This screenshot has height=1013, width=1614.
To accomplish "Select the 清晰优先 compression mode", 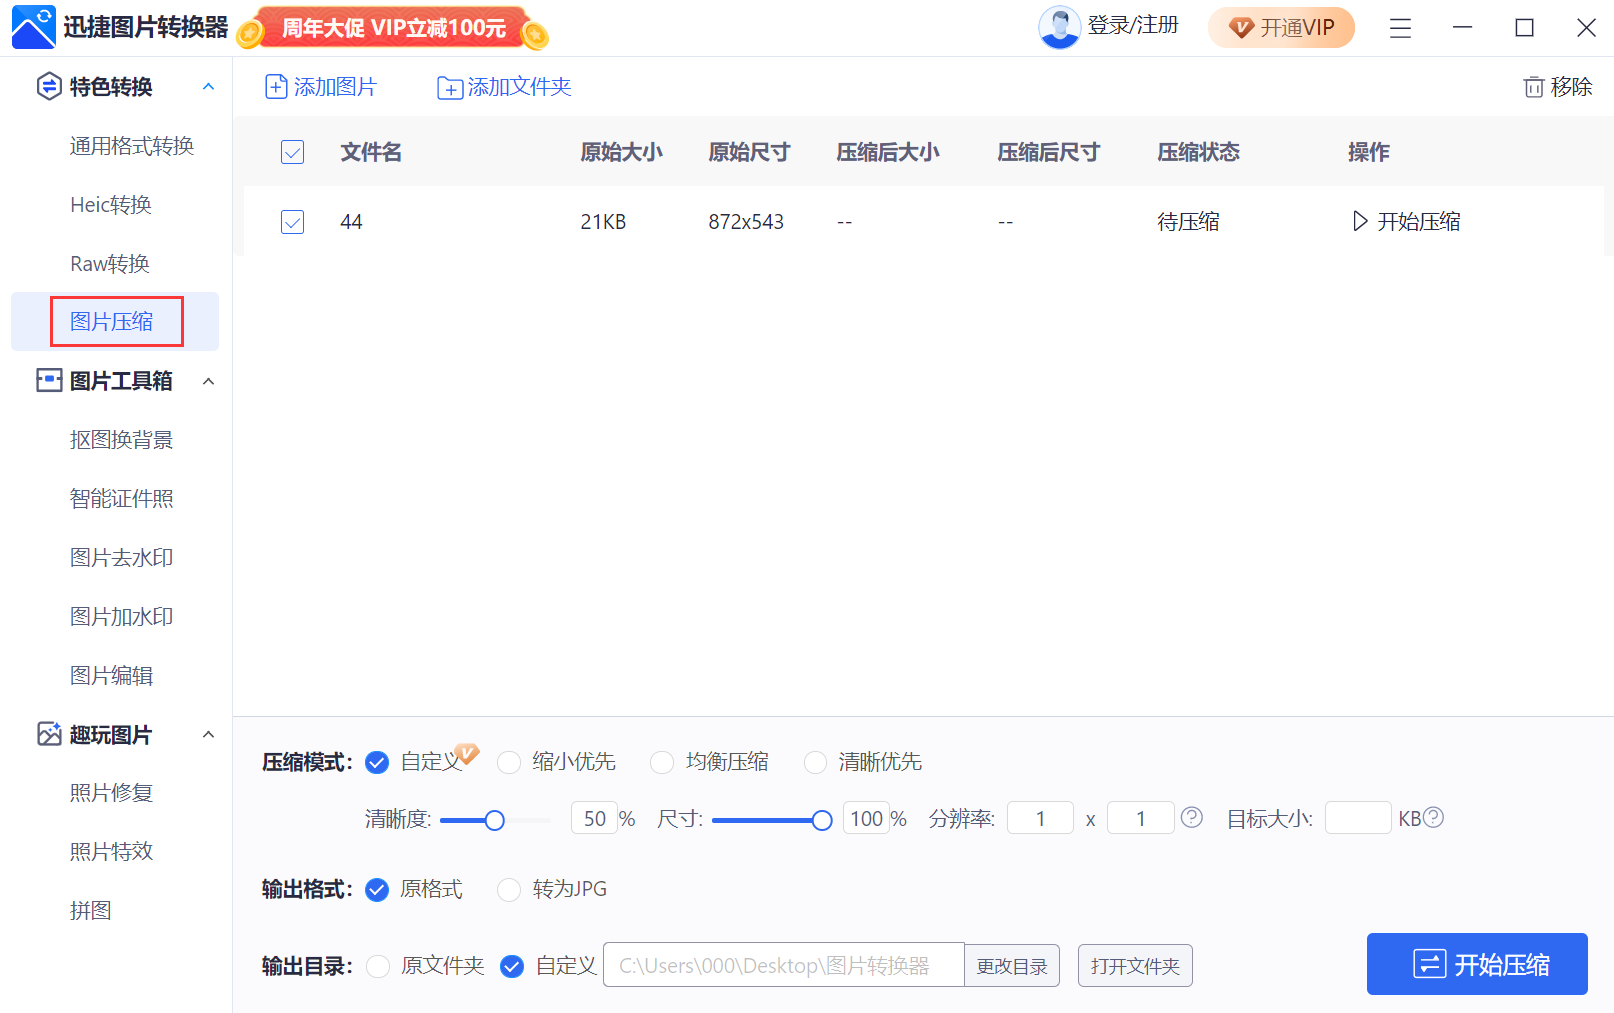I will (816, 763).
